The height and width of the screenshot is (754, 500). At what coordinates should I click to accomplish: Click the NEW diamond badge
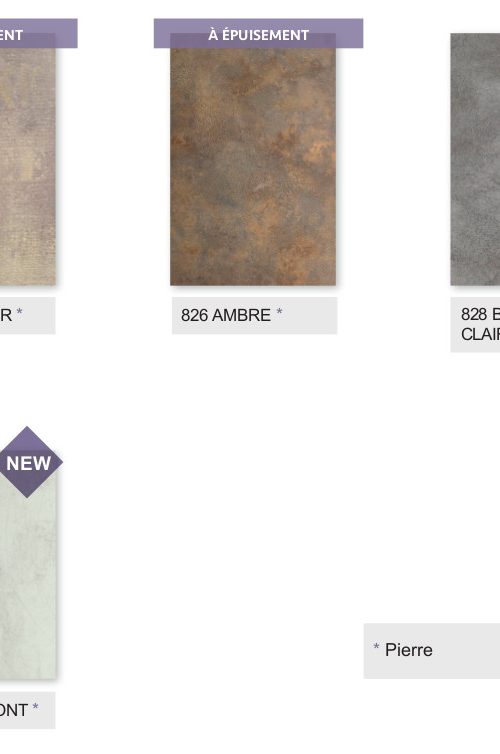tap(28, 462)
